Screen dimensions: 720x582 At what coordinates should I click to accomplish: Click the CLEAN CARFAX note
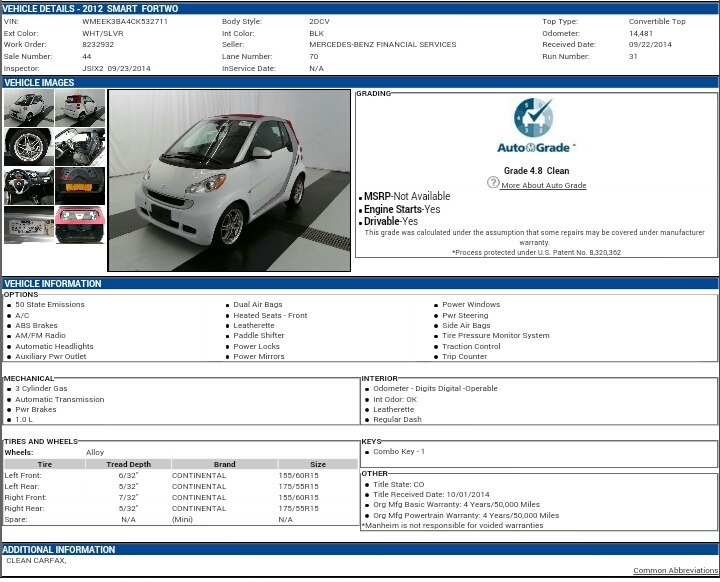click(x=36, y=560)
